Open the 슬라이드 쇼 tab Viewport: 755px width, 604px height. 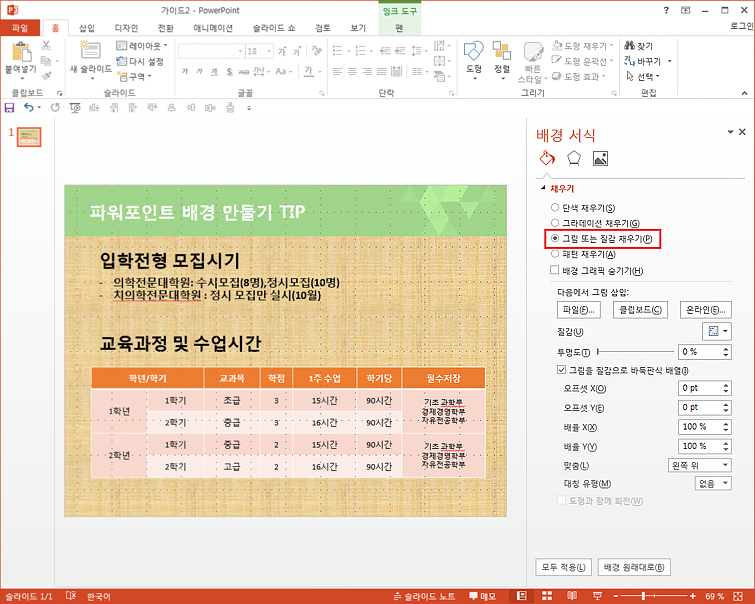pyautogui.click(x=274, y=28)
